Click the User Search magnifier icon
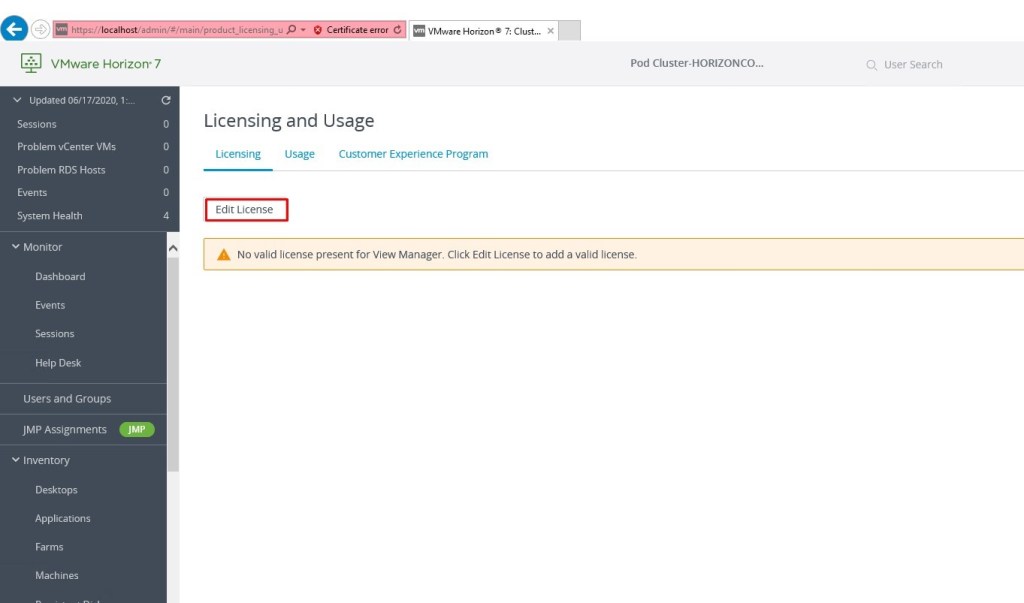This screenshot has height=603, width=1024. [872, 65]
